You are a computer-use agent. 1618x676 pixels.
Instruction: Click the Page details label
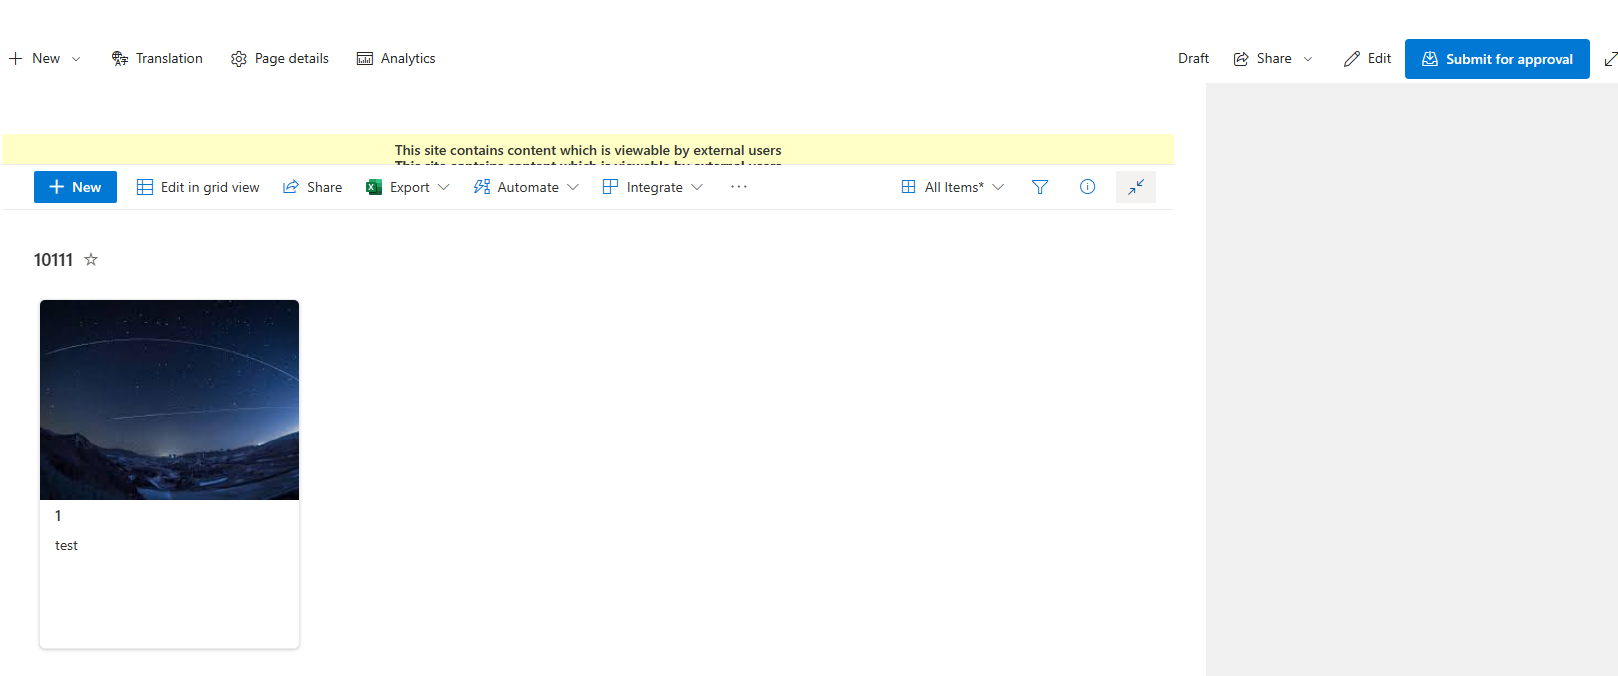tap(292, 59)
